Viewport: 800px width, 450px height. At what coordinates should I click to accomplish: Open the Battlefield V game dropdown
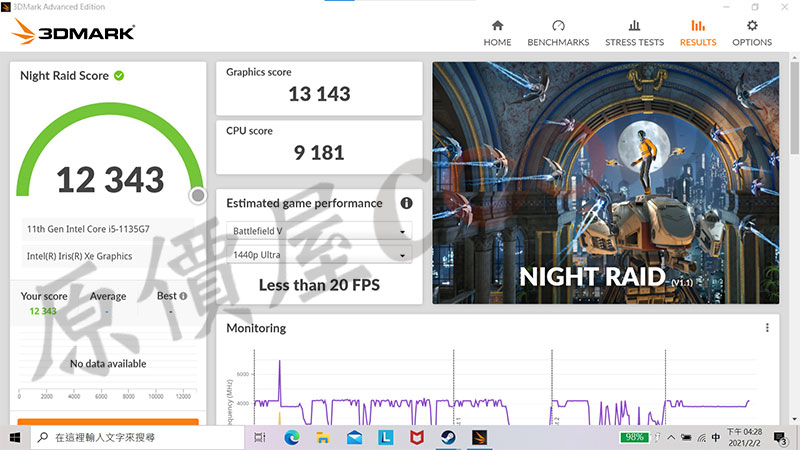pos(319,231)
